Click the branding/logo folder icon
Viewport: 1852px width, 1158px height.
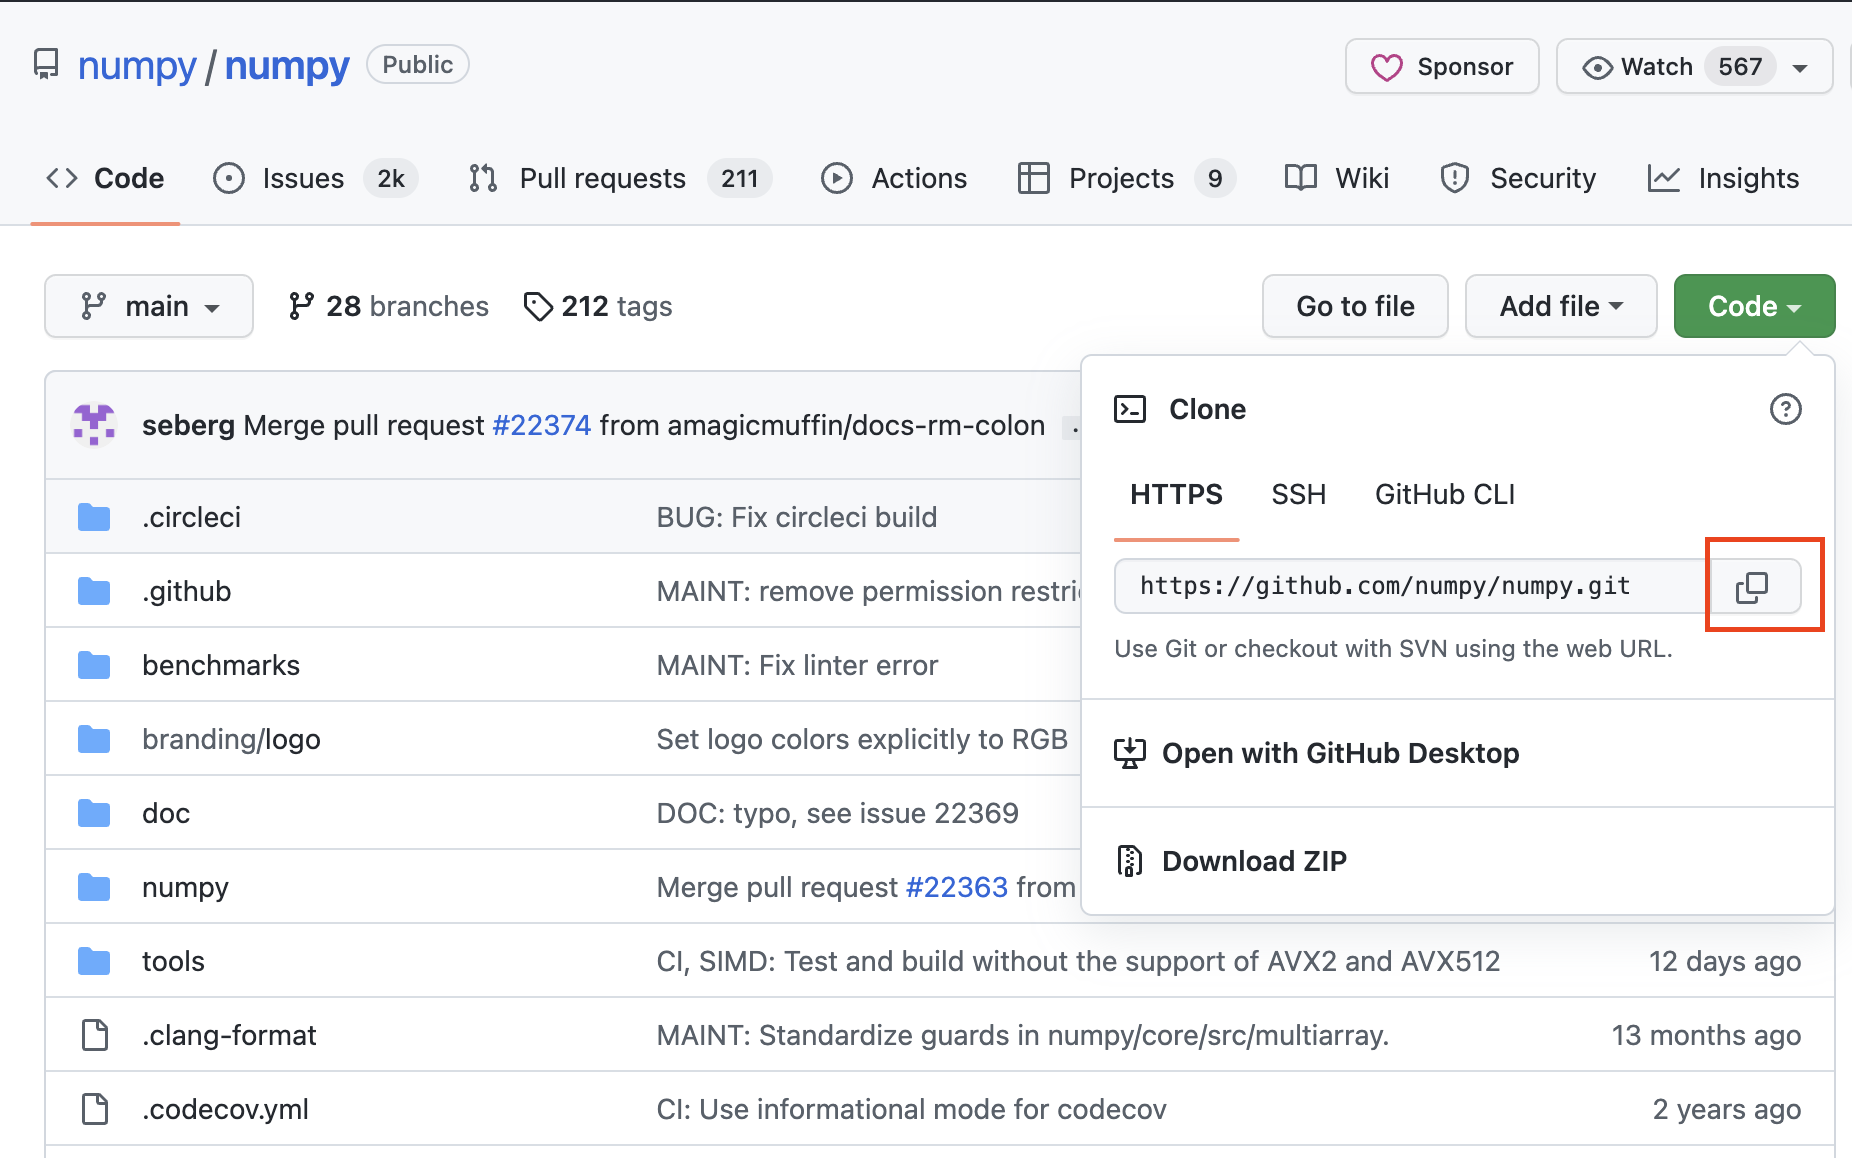[94, 739]
